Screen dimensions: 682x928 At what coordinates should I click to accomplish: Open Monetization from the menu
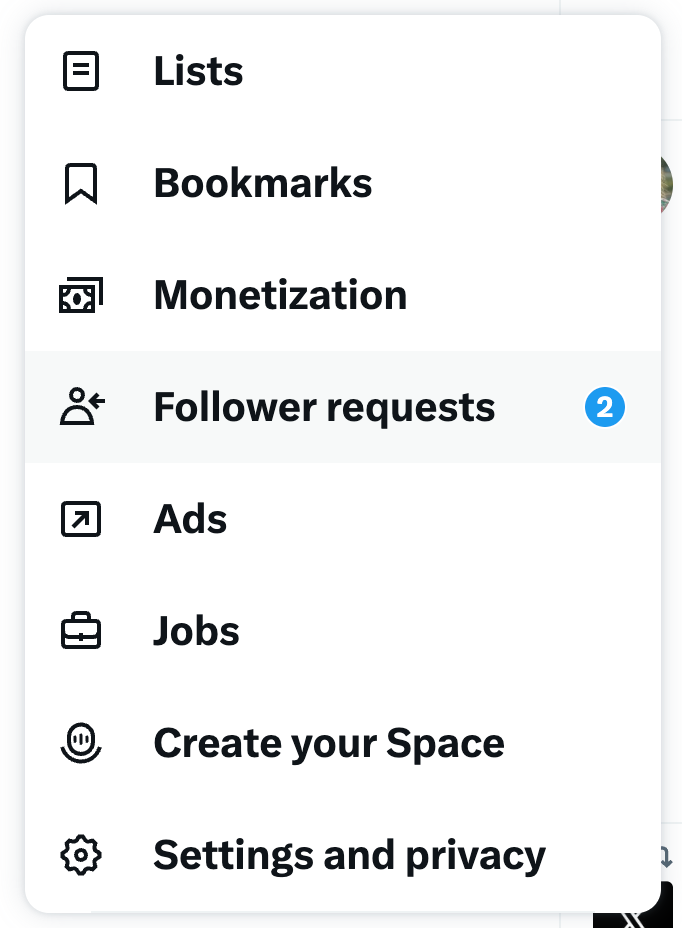280,295
